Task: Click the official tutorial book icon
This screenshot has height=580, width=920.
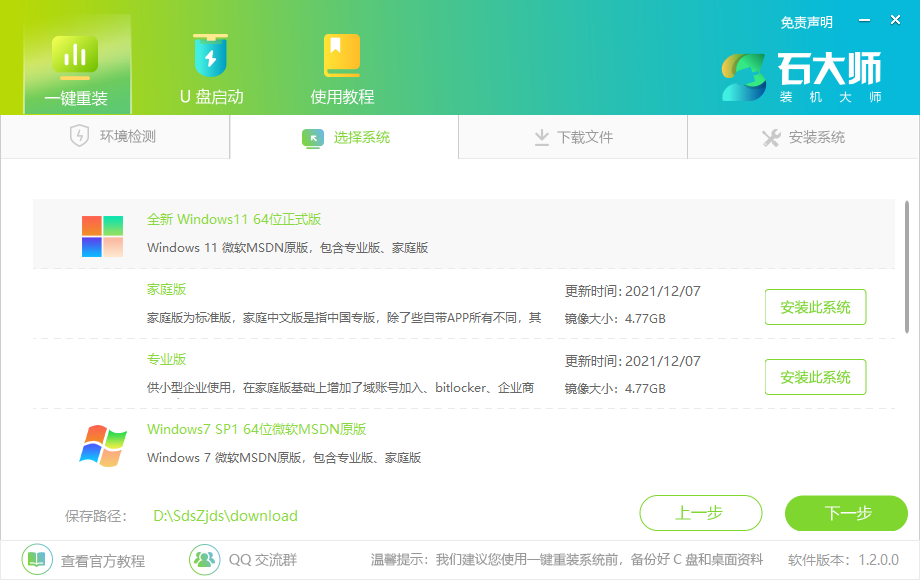Action: [37, 559]
